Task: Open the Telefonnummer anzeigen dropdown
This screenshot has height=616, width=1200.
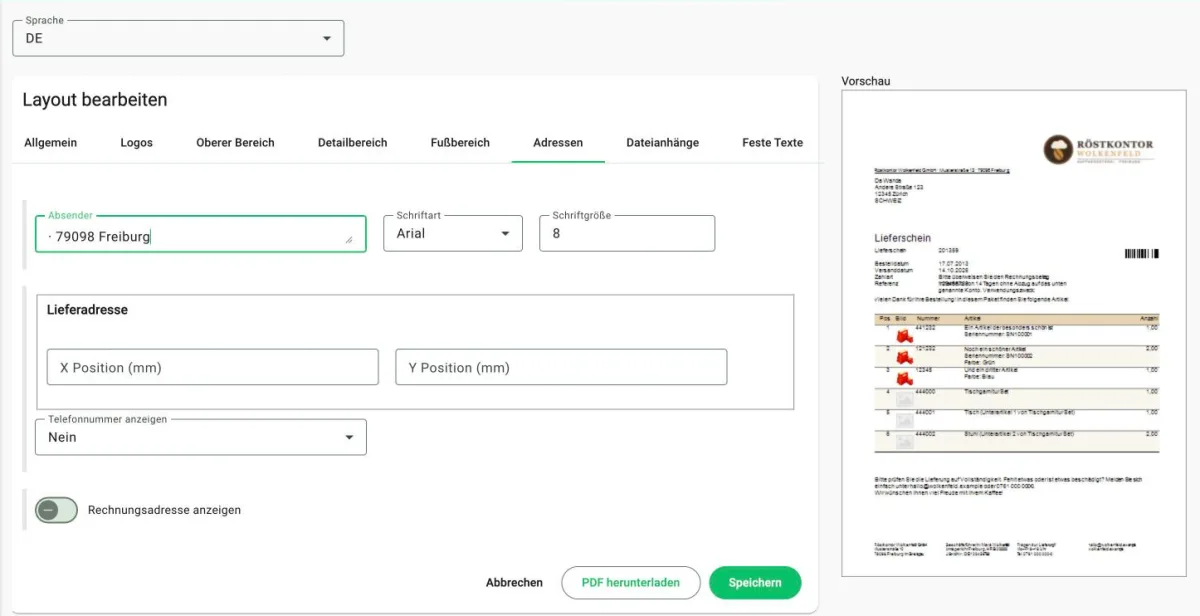Action: [201, 437]
